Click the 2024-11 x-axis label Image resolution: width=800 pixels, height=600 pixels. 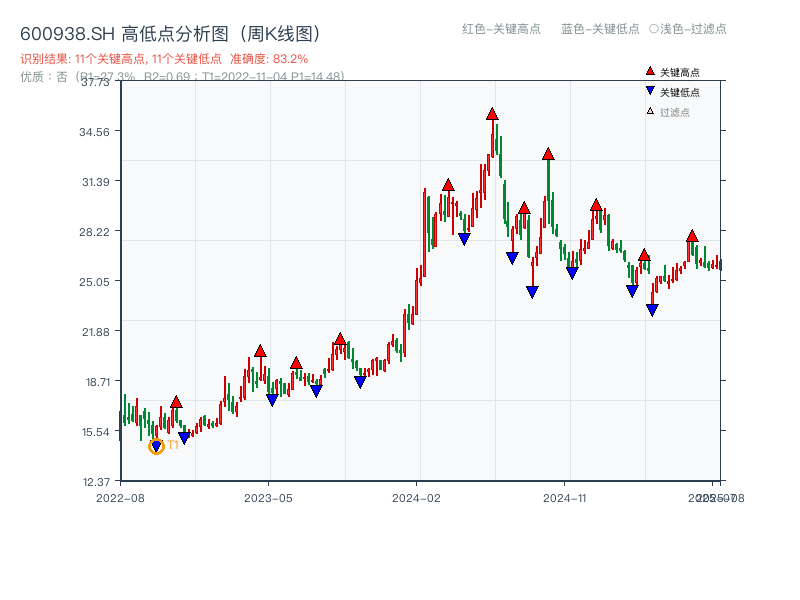[564, 498]
